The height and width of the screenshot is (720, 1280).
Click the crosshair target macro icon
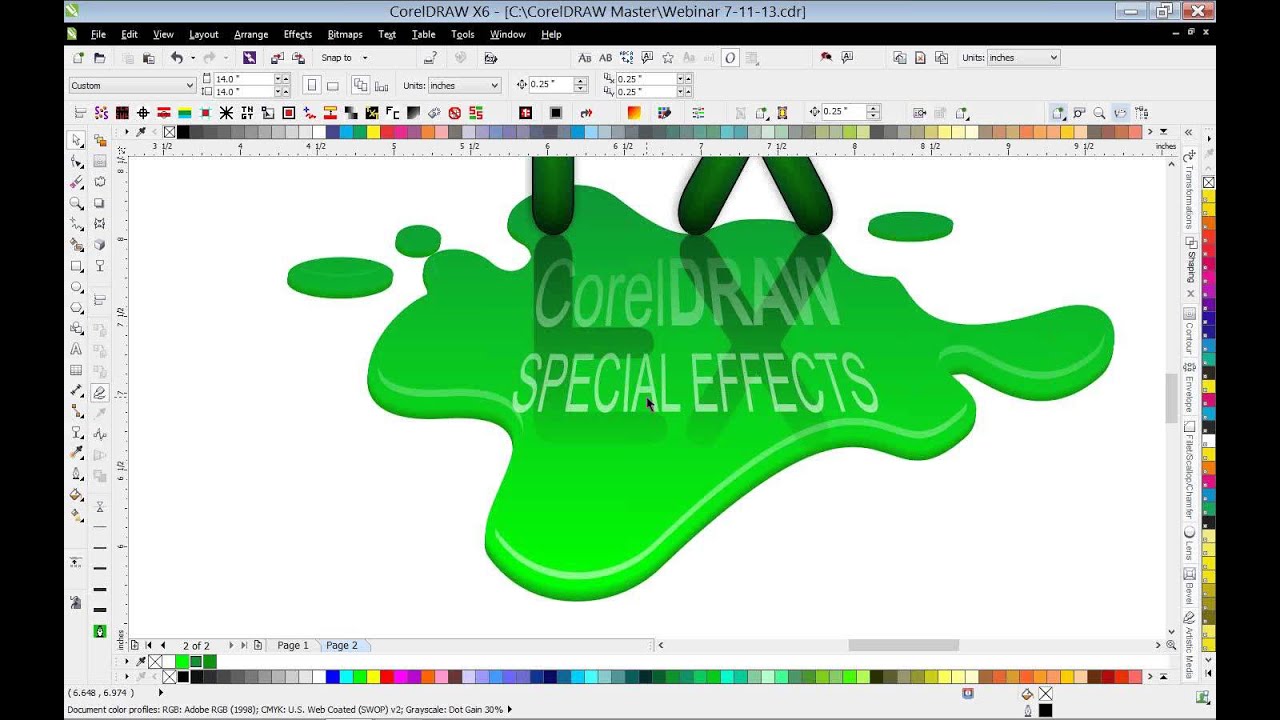pyautogui.click(x=143, y=113)
